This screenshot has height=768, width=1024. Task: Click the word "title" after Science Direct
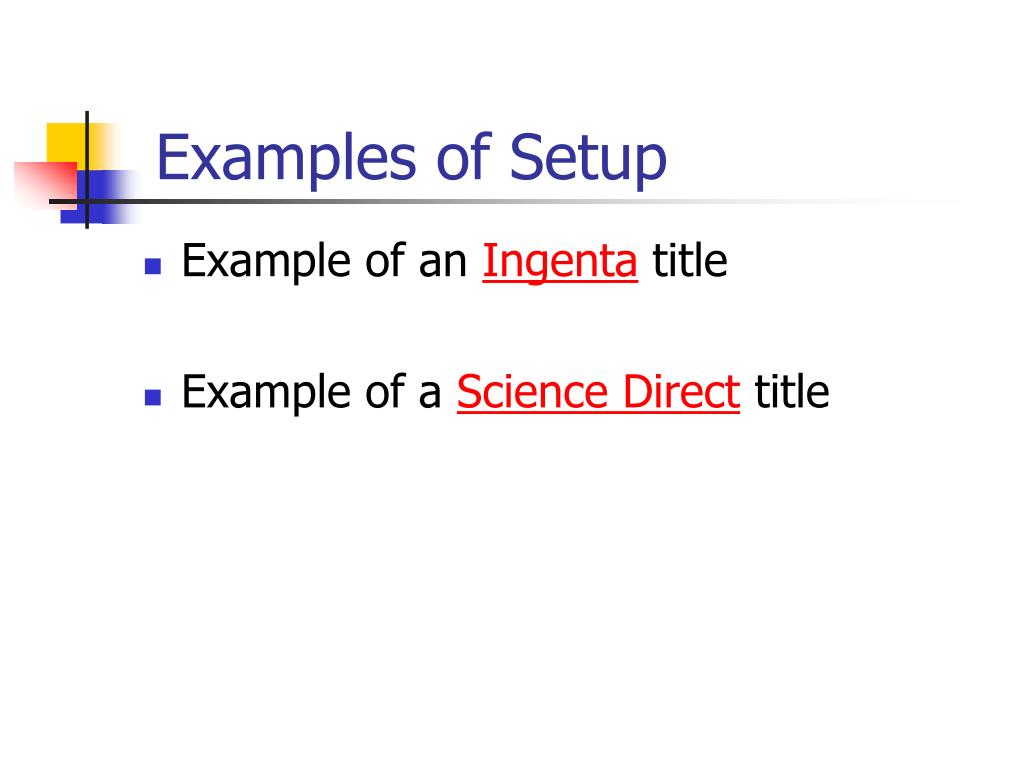792,391
